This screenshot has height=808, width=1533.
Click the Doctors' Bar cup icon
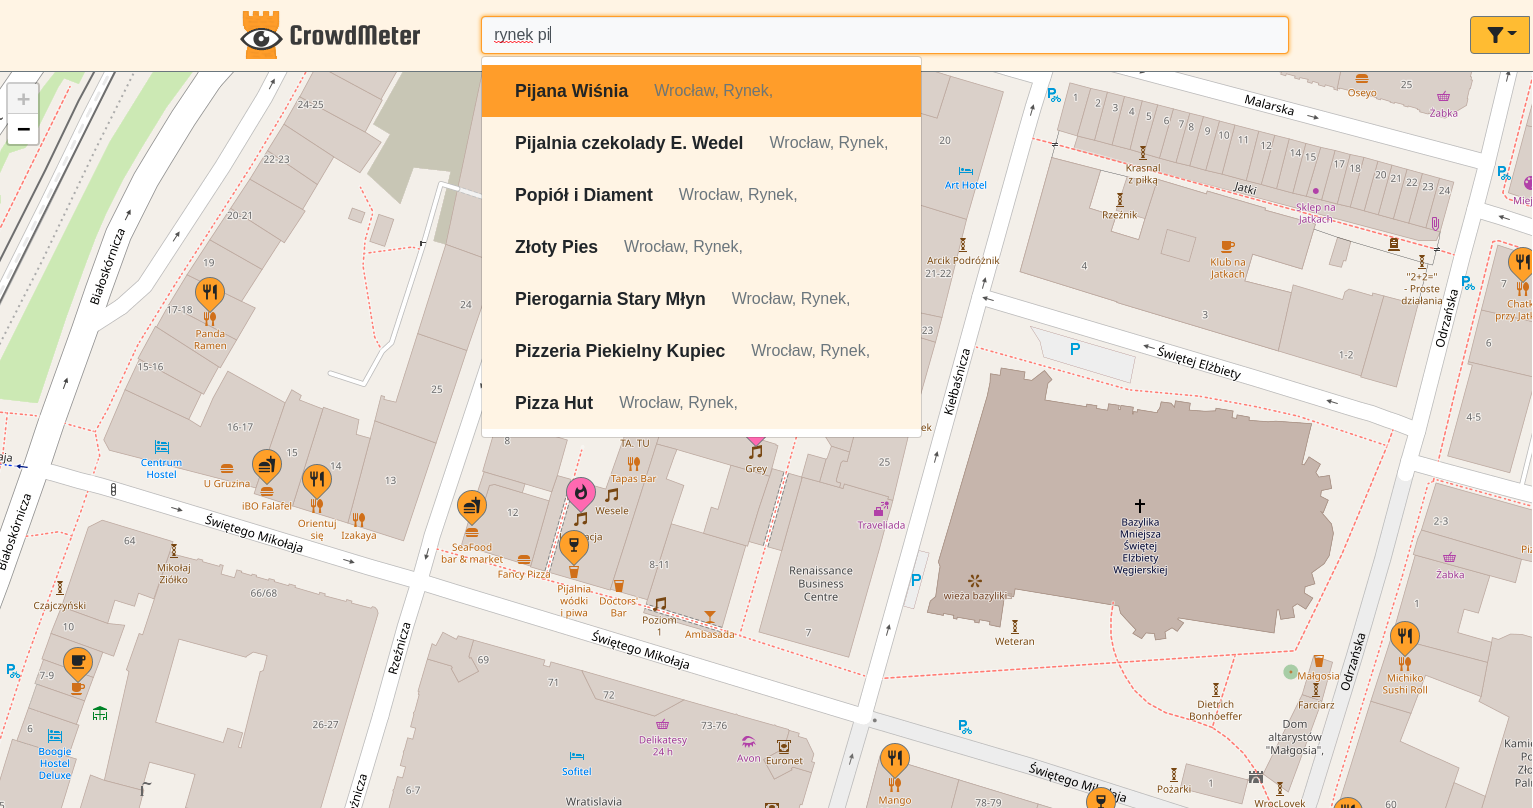618,586
